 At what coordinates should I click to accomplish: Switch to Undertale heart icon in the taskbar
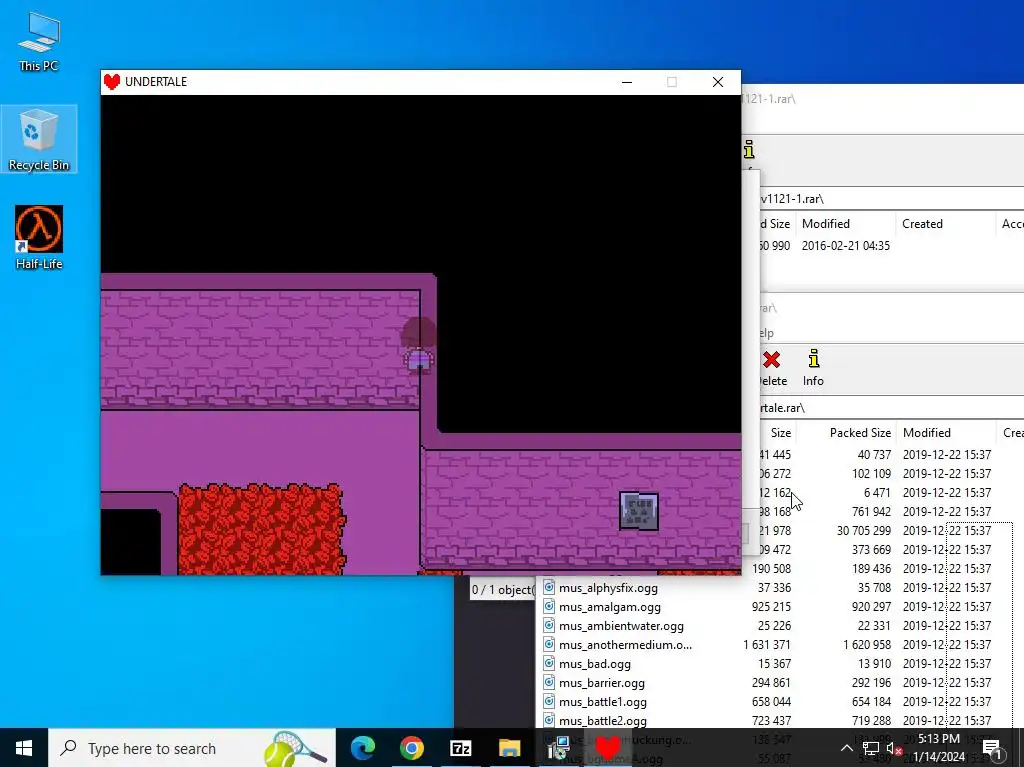(607, 748)
